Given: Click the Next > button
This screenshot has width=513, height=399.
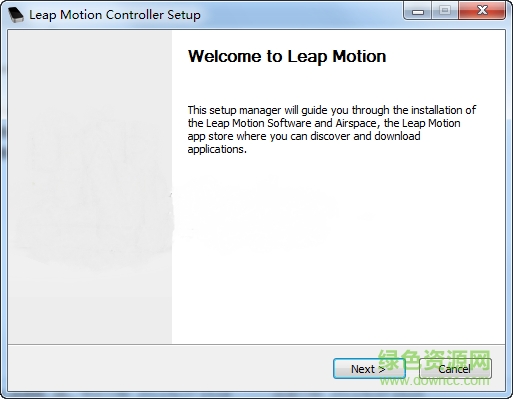Looking at the screenshot, I should pyautogui.click(x=369, y=369).
